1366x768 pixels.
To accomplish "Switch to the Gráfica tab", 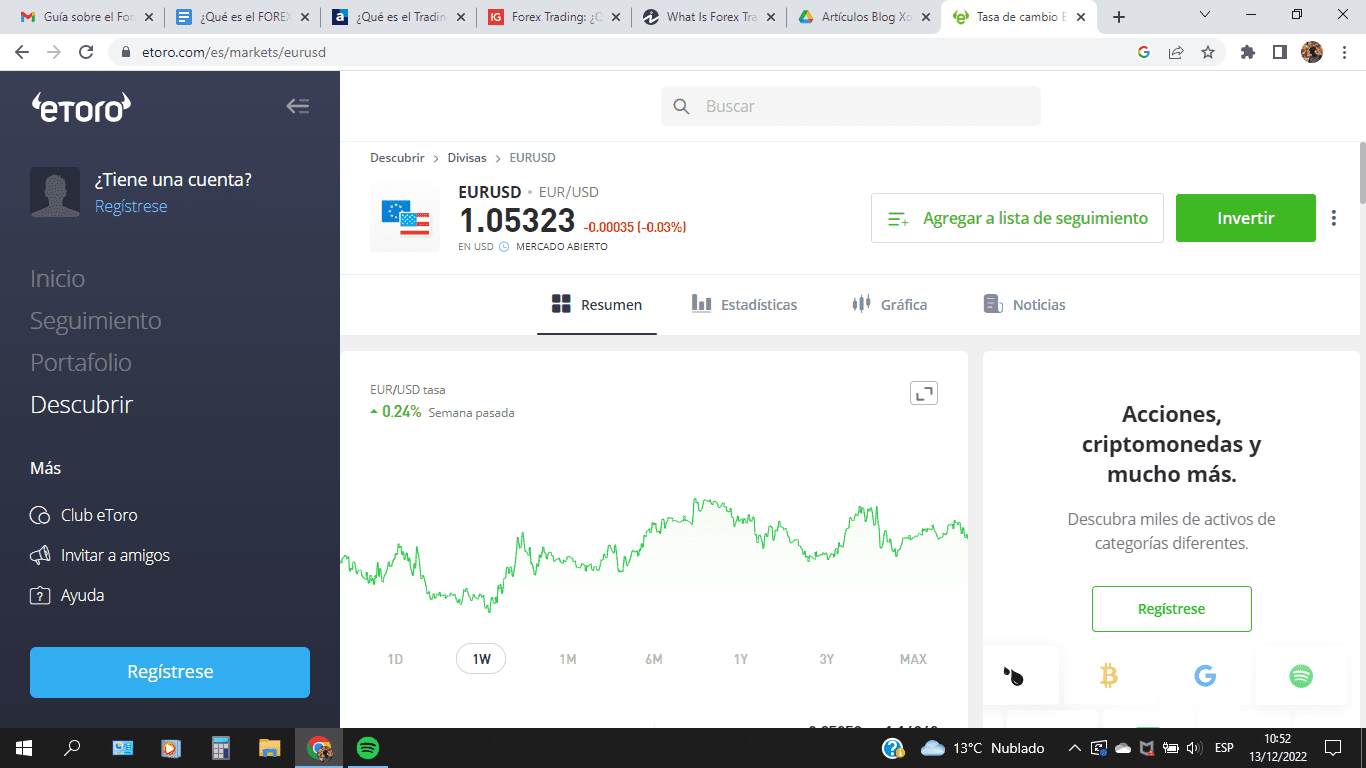I will coord(889,305).
